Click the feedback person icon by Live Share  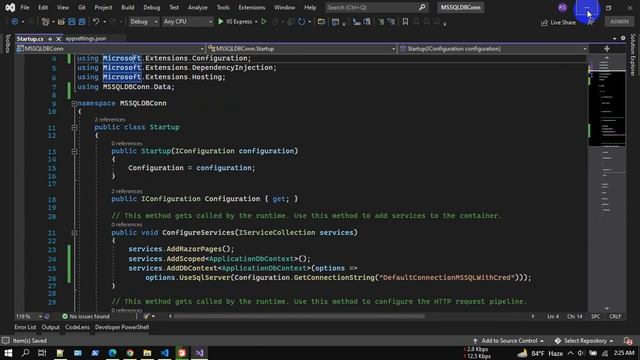(590, 22)
